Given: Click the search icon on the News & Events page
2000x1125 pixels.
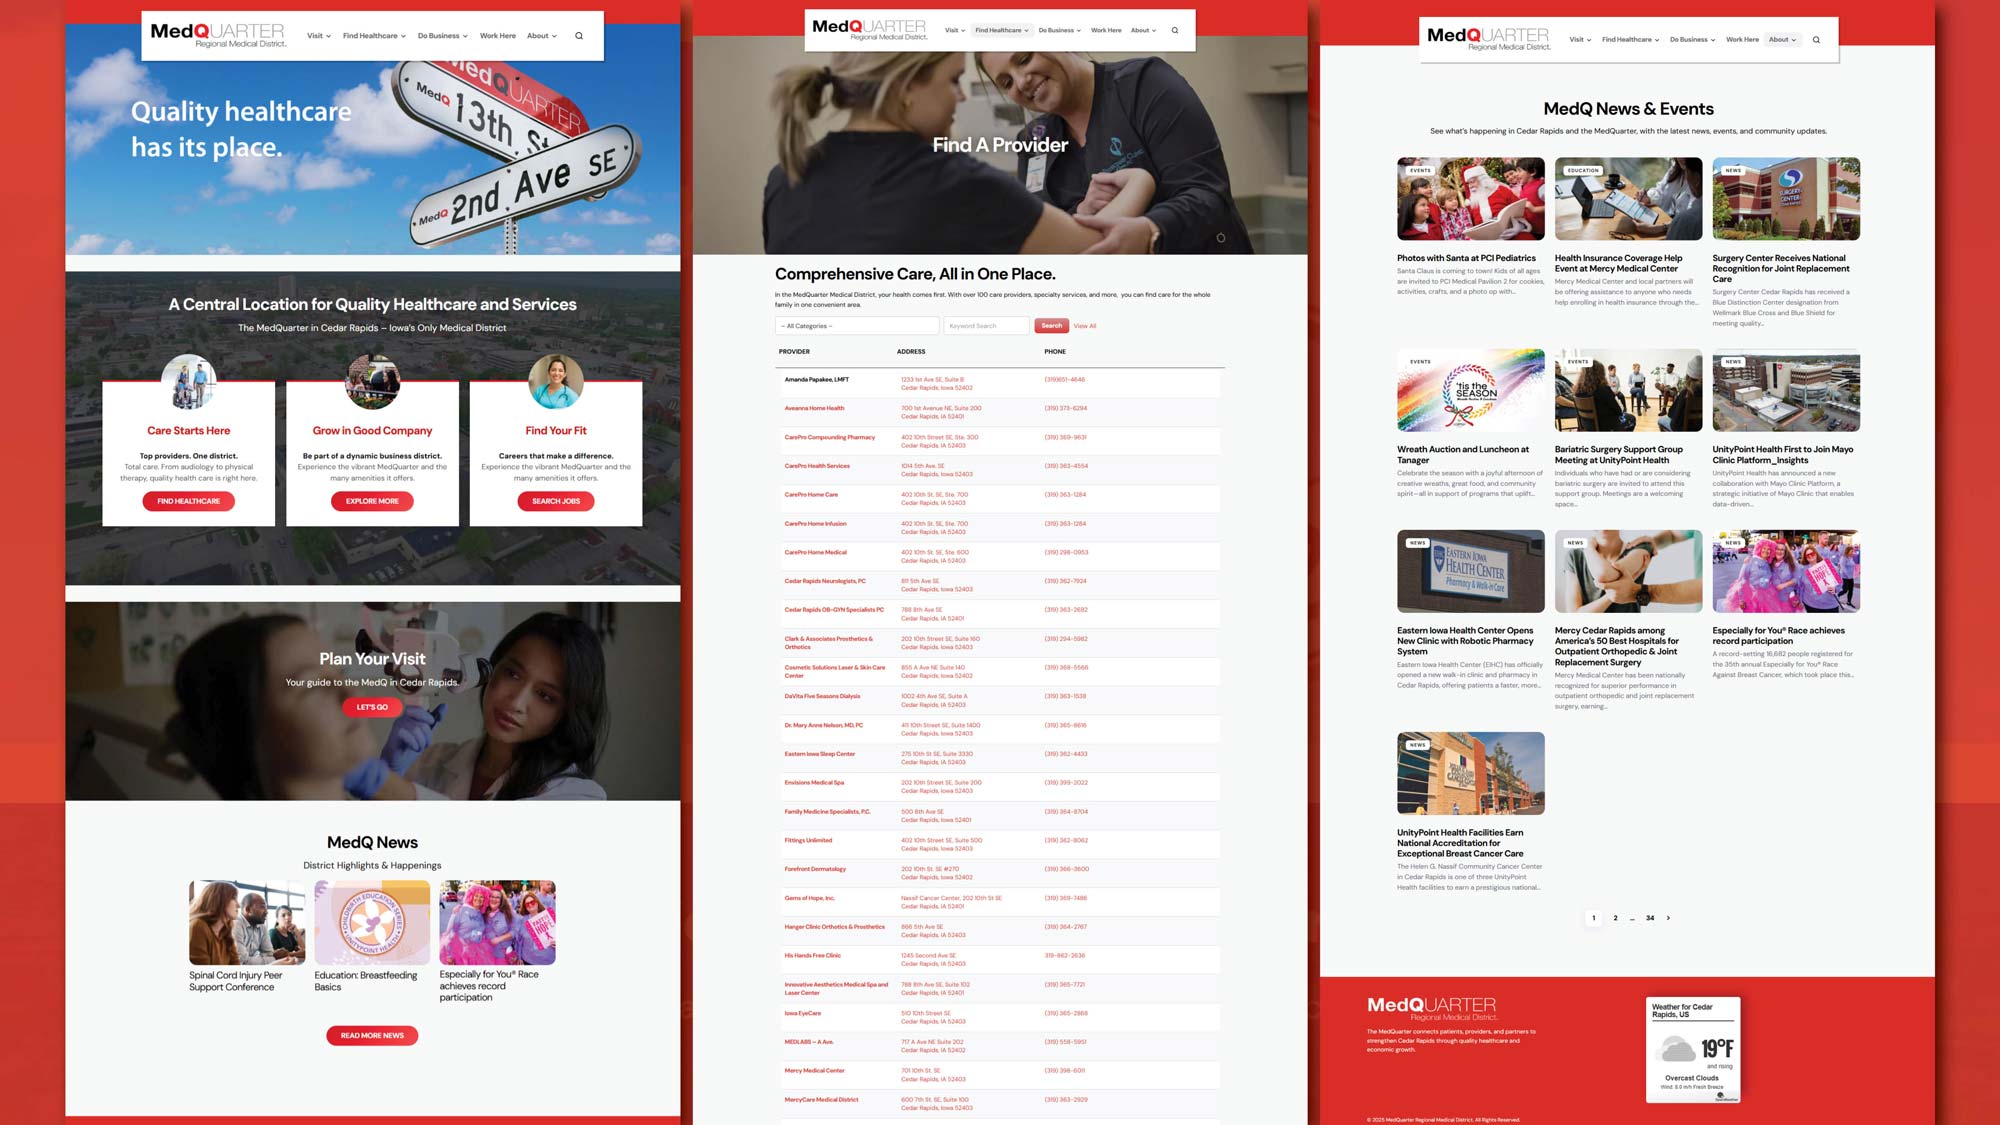Looking at the screenshot, I should tap(1817, 39).
